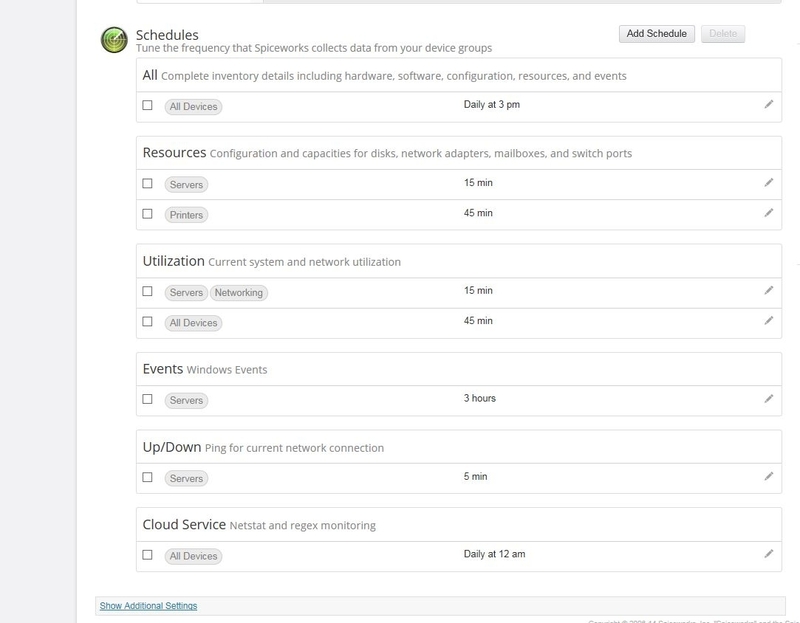Edit the Resources Printers schedule

pos(766,214)
